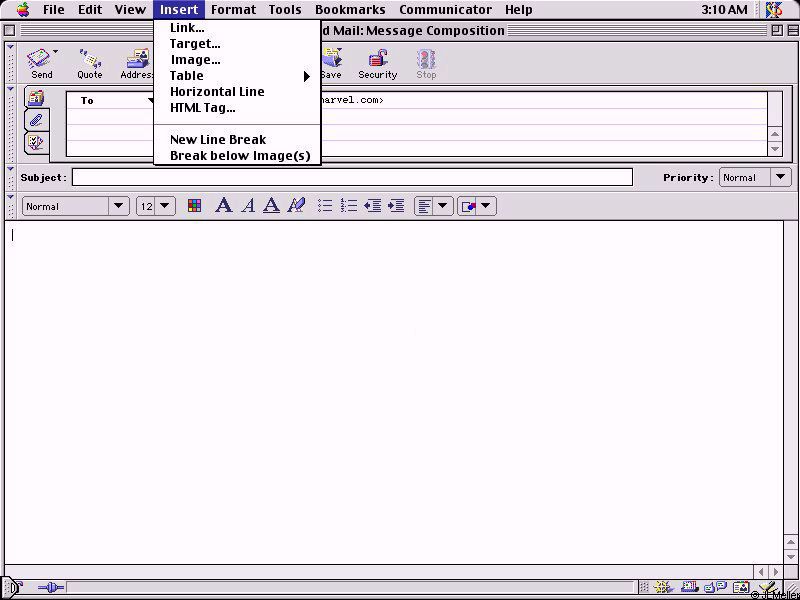Open the Apple menu
The width and height of the screenshot is (800, 600).
click(22, 9)
